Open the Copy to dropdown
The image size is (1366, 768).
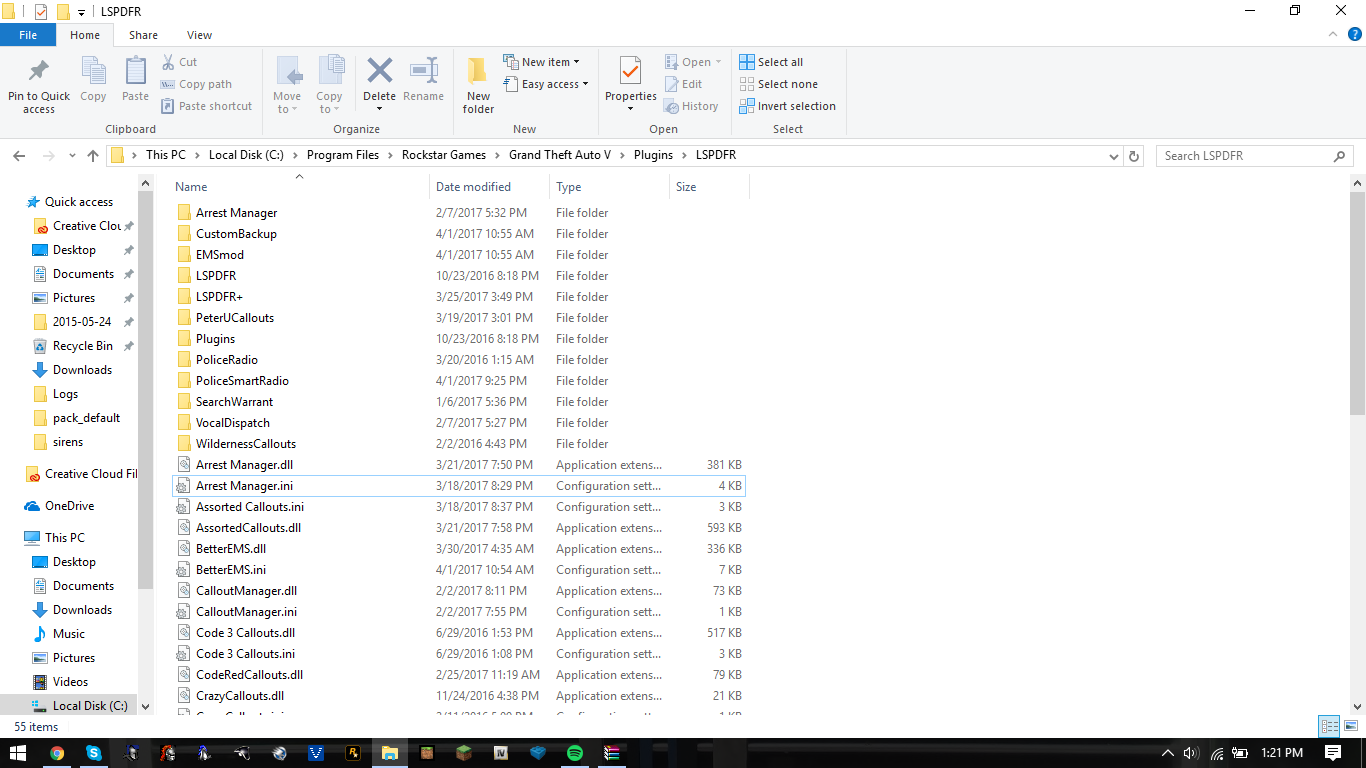pos(330,85)
